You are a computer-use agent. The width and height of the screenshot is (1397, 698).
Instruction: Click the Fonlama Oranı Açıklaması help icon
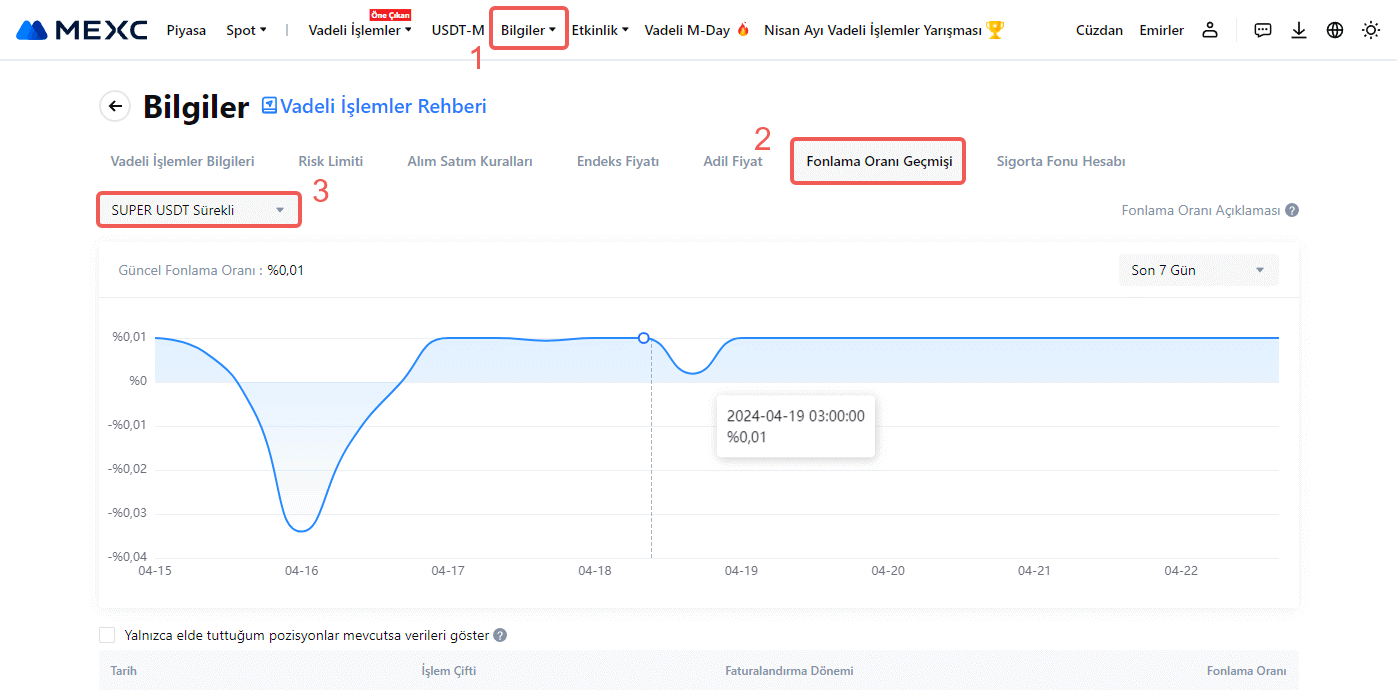coord(1292,211)
